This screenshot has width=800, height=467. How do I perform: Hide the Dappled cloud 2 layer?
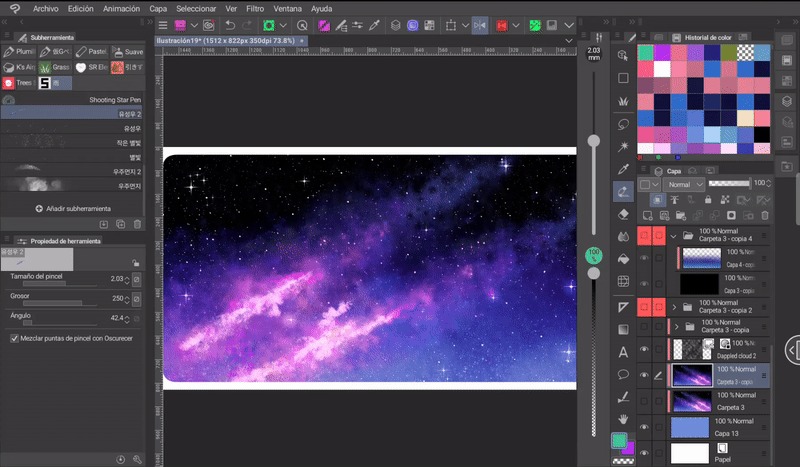pyautogui.click(x=644, y=349)
